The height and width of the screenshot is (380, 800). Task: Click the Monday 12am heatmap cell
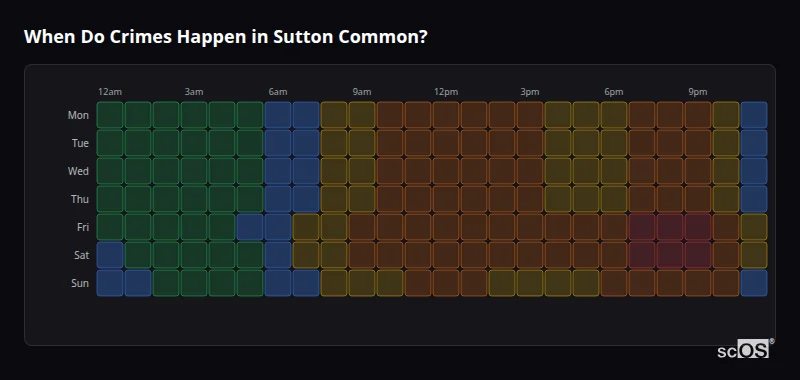(x=110, y=115)
